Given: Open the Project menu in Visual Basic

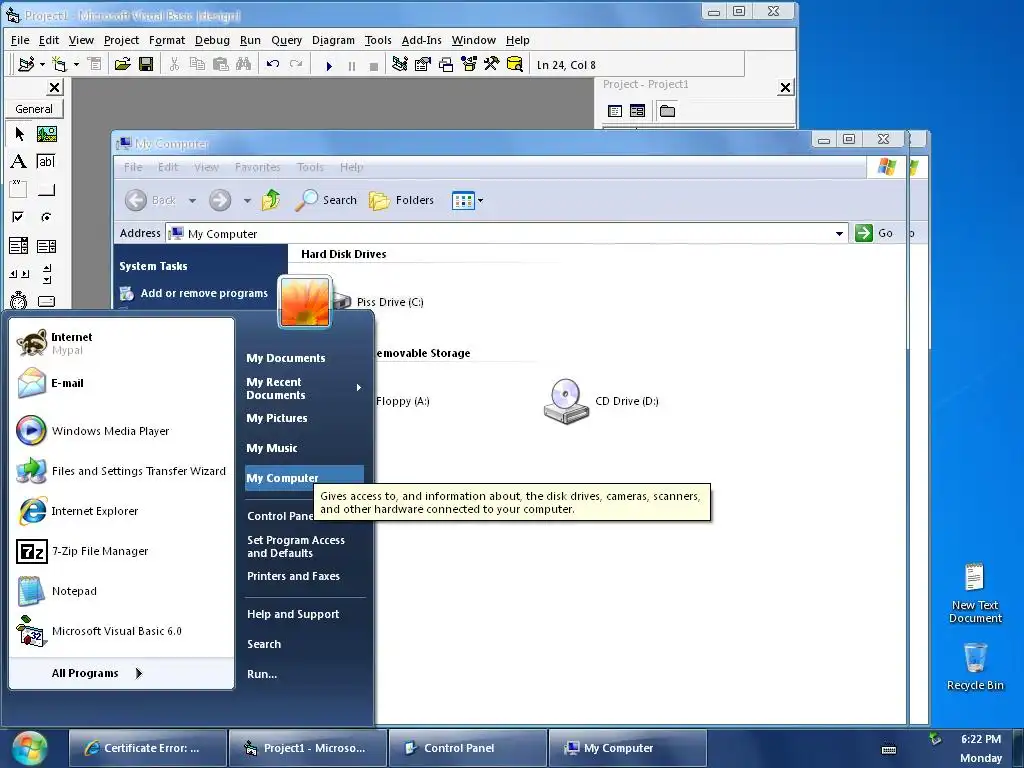Looking at the screenshot, I should (x=121, y=40).
